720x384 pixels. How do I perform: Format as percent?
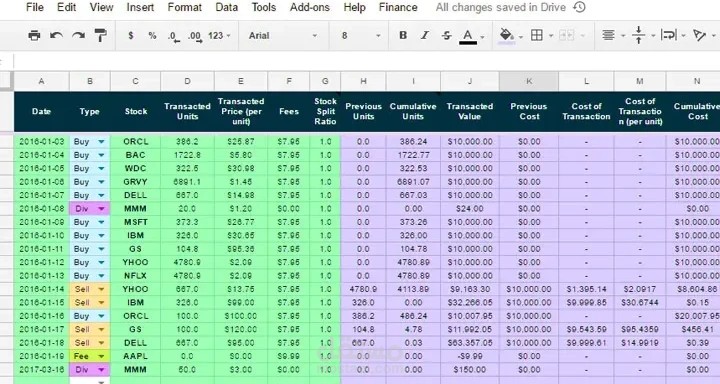(x=152, y=35)
